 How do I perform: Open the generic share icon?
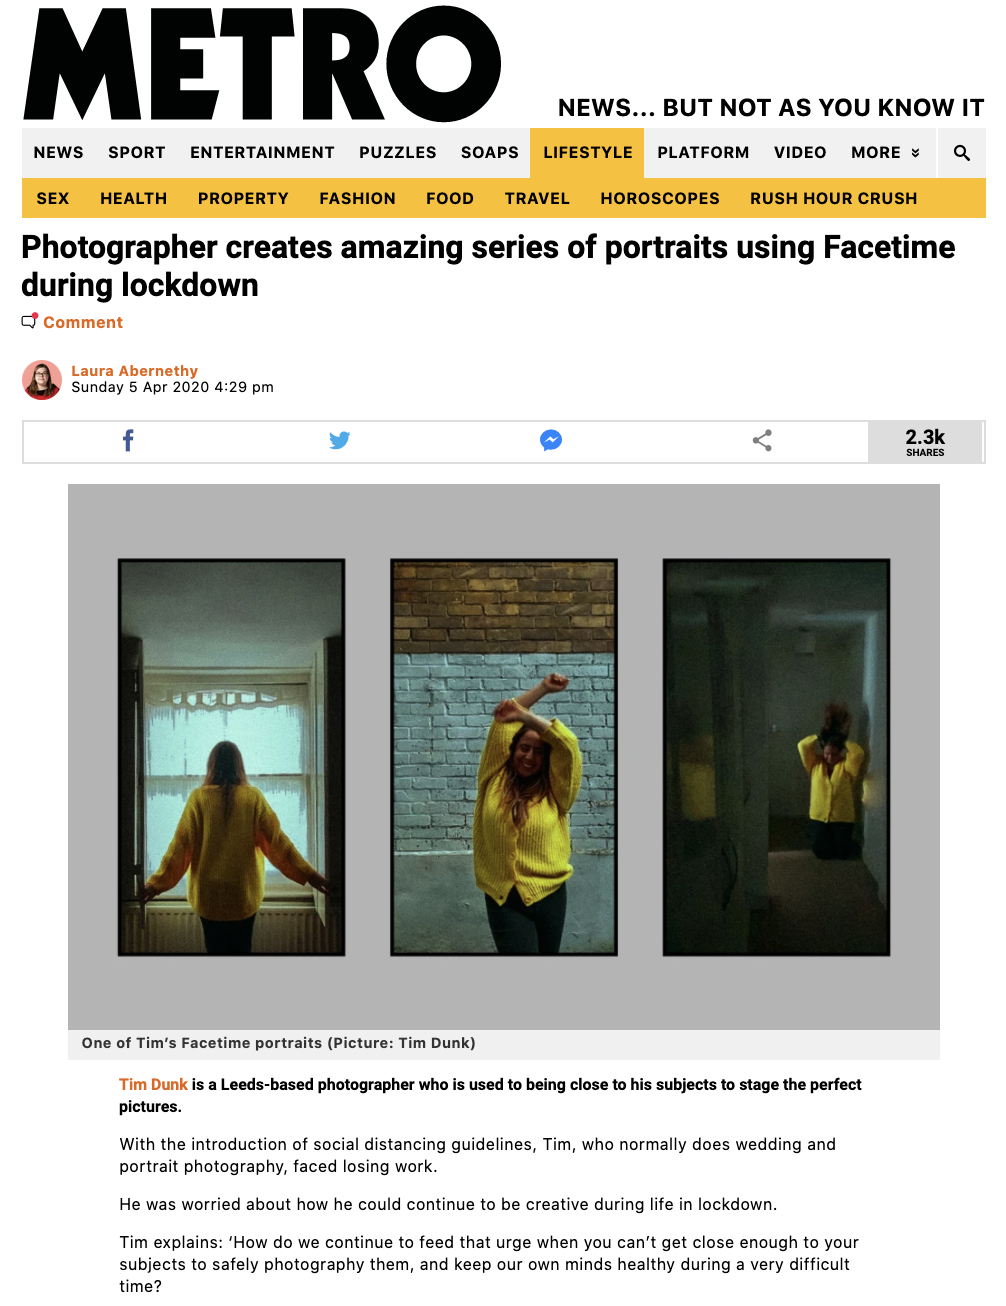[x=762, y=440]
